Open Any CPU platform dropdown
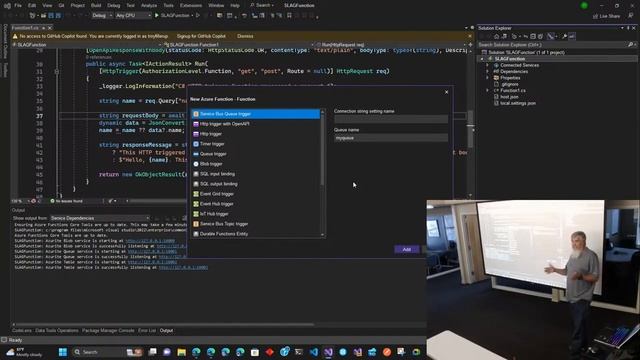 (133, 16)
